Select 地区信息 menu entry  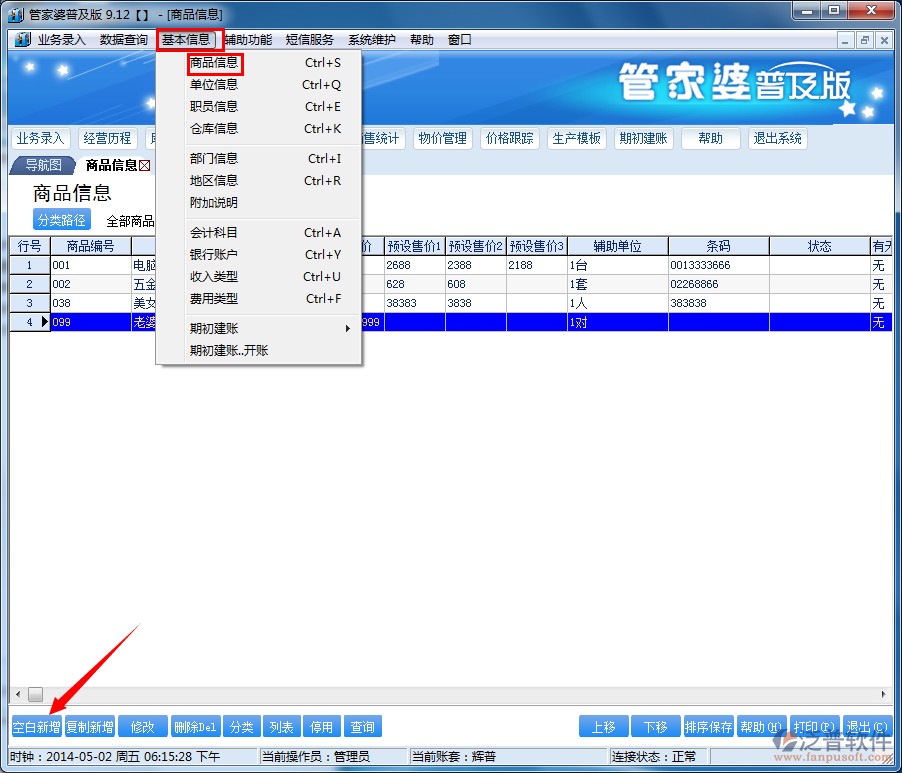tap(259, 181)
